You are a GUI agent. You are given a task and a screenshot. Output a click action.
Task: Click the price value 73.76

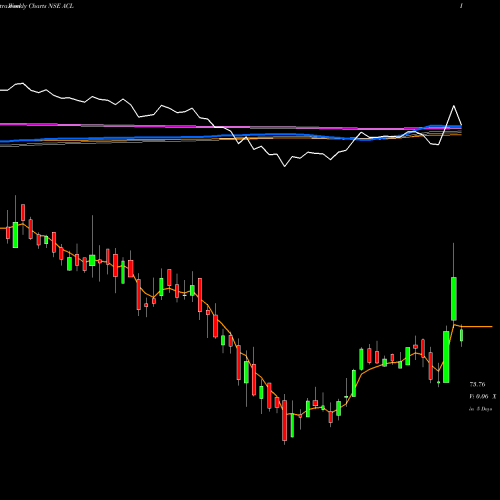[x=477, y=384]
